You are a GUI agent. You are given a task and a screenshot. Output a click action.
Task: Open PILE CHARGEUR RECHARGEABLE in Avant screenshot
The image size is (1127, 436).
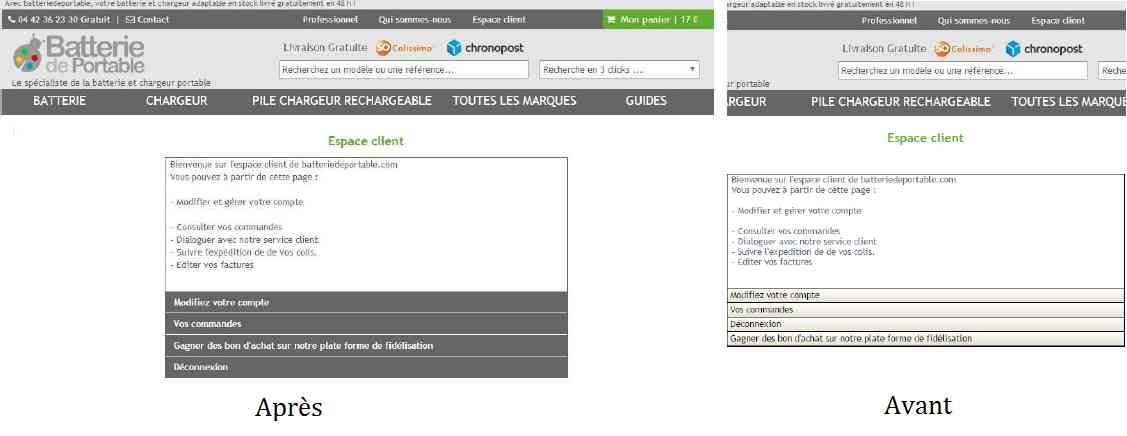coord(901,102)
